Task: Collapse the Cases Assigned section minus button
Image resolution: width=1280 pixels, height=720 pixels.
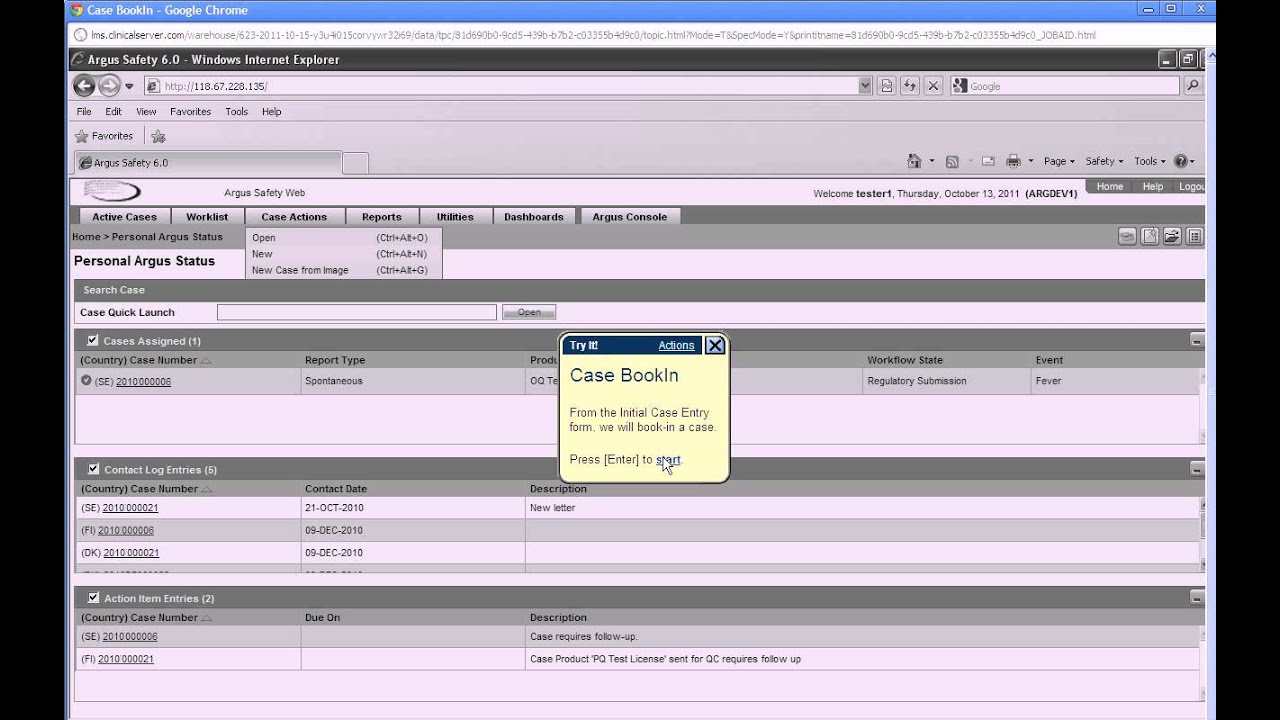Action: click(x=1197, y=341)
